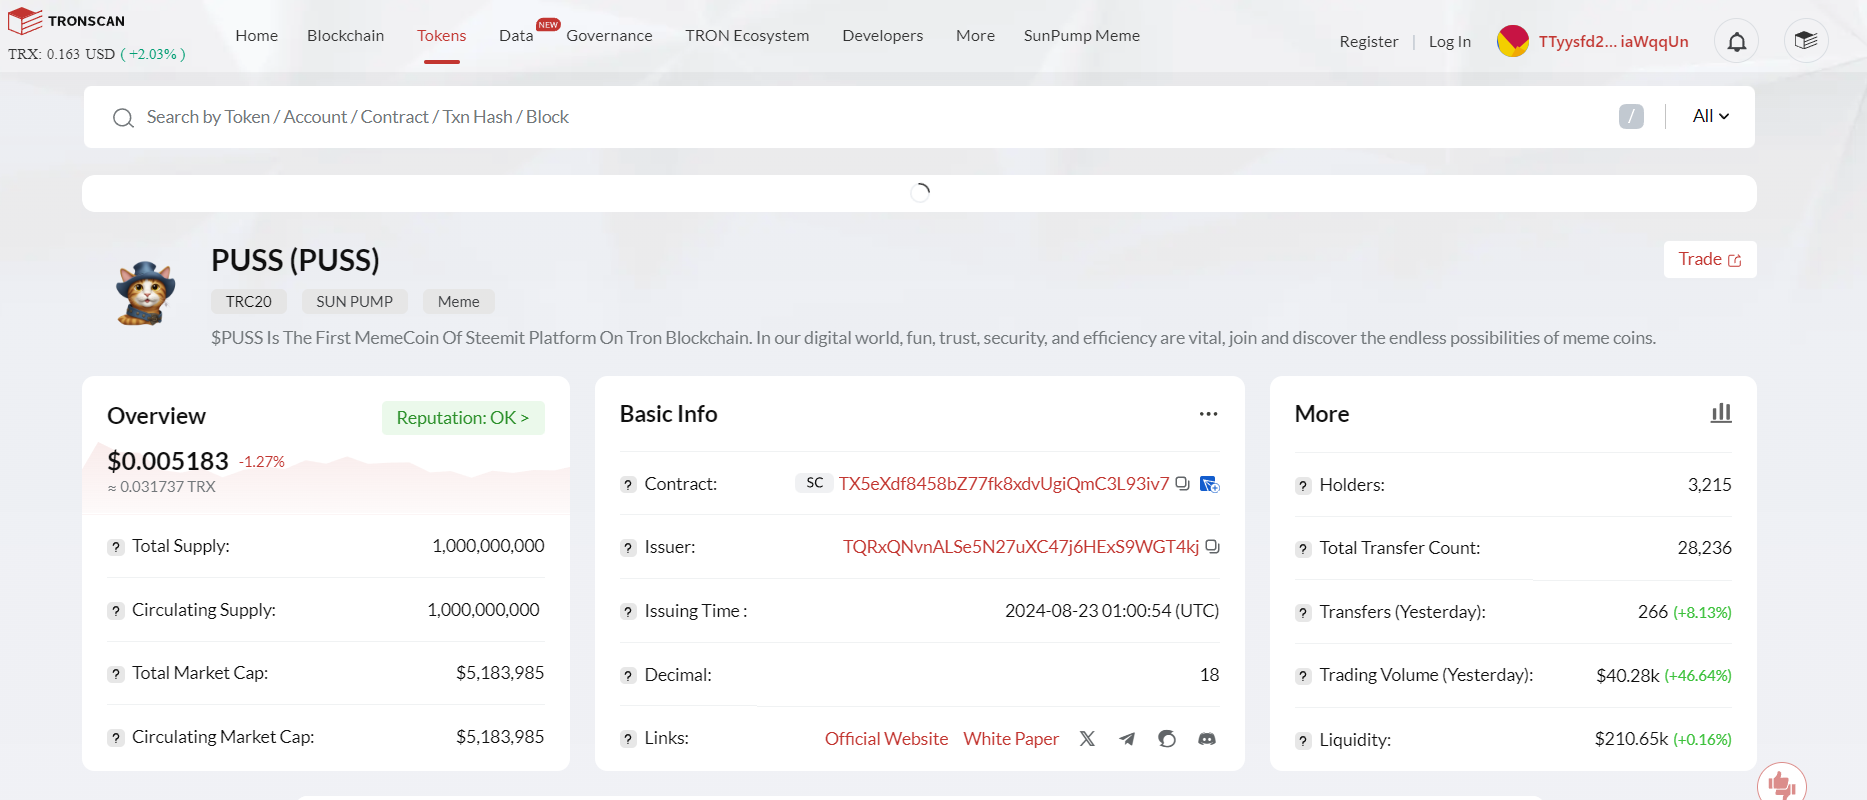1867x800 pixels.
Task: Click the holders count 3,215
Action: click(x=1709, y=485)
